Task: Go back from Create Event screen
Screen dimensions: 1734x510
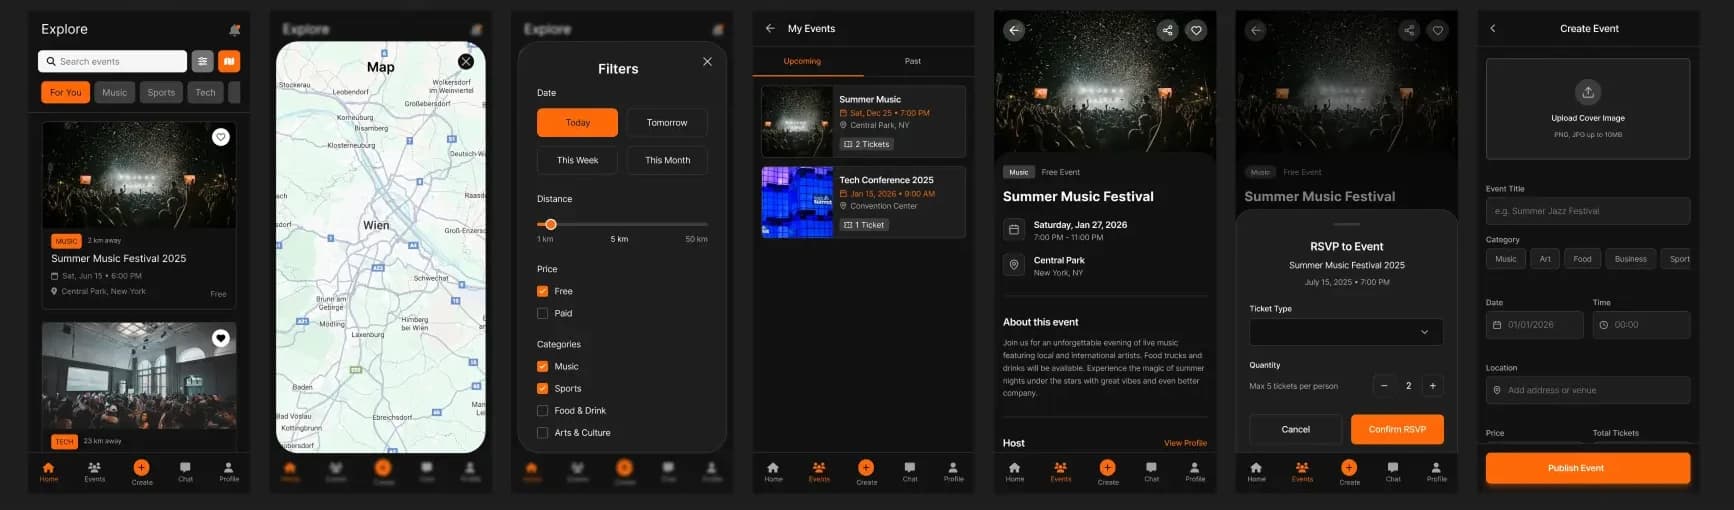Action: 1493,29
